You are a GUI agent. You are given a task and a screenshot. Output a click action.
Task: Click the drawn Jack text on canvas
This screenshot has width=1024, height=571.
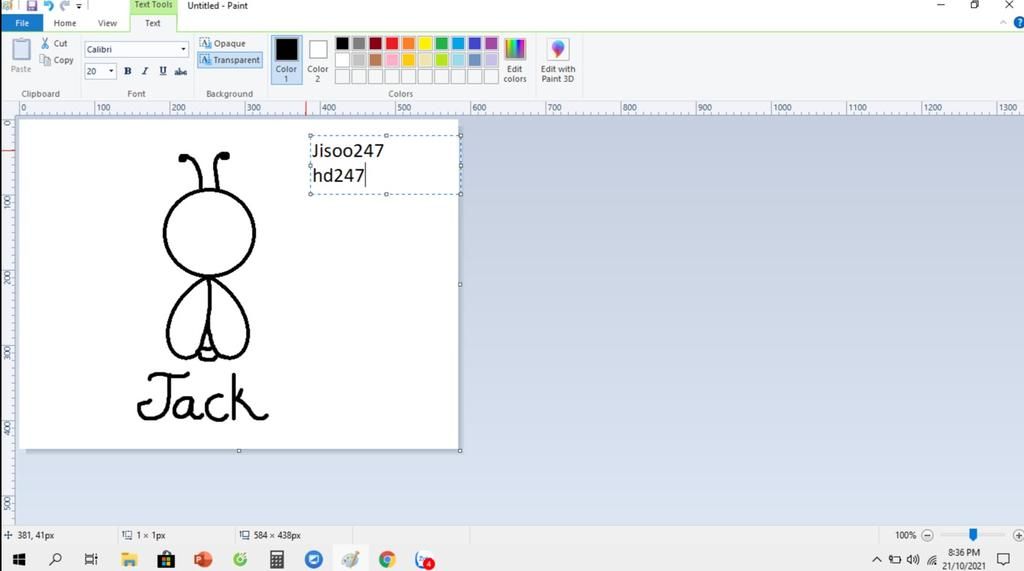tap(202, 397)
